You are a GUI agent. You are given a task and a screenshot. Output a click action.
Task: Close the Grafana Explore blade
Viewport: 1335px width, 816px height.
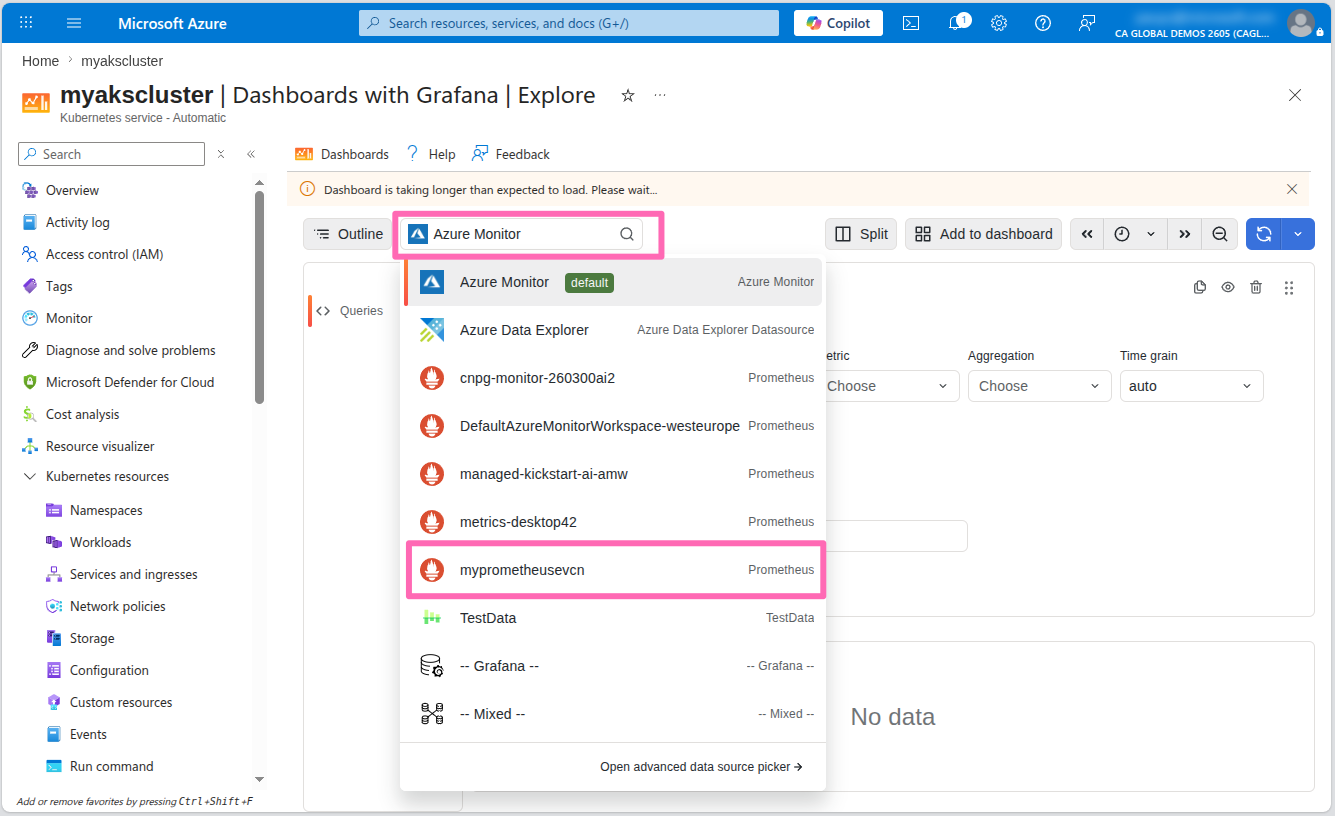click(x=1295, y=95)
